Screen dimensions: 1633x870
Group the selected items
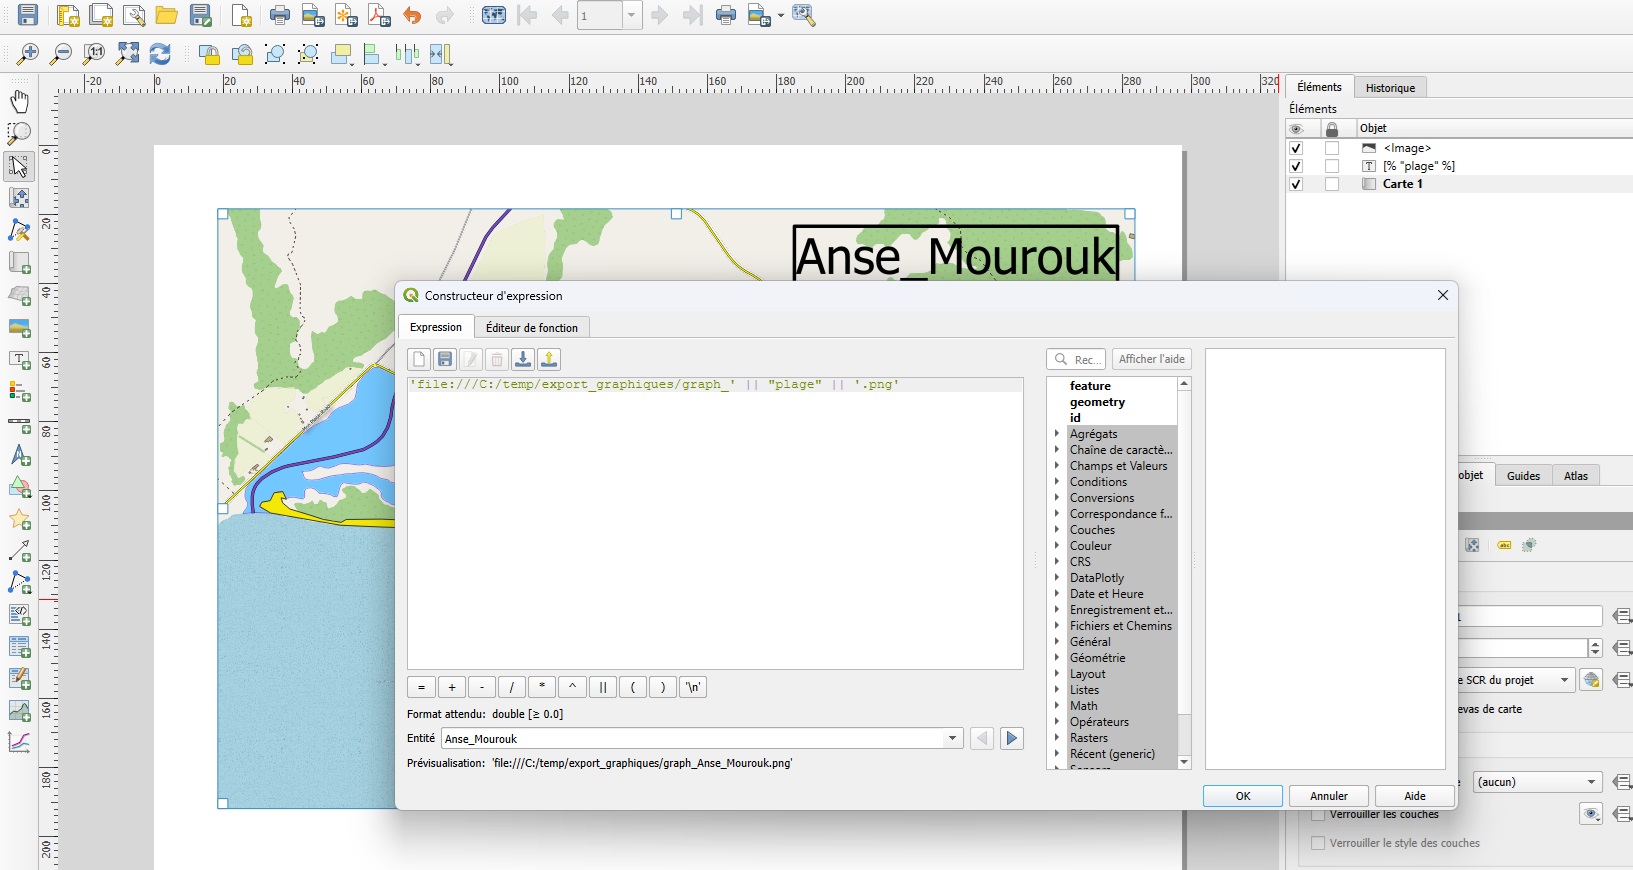275,54
